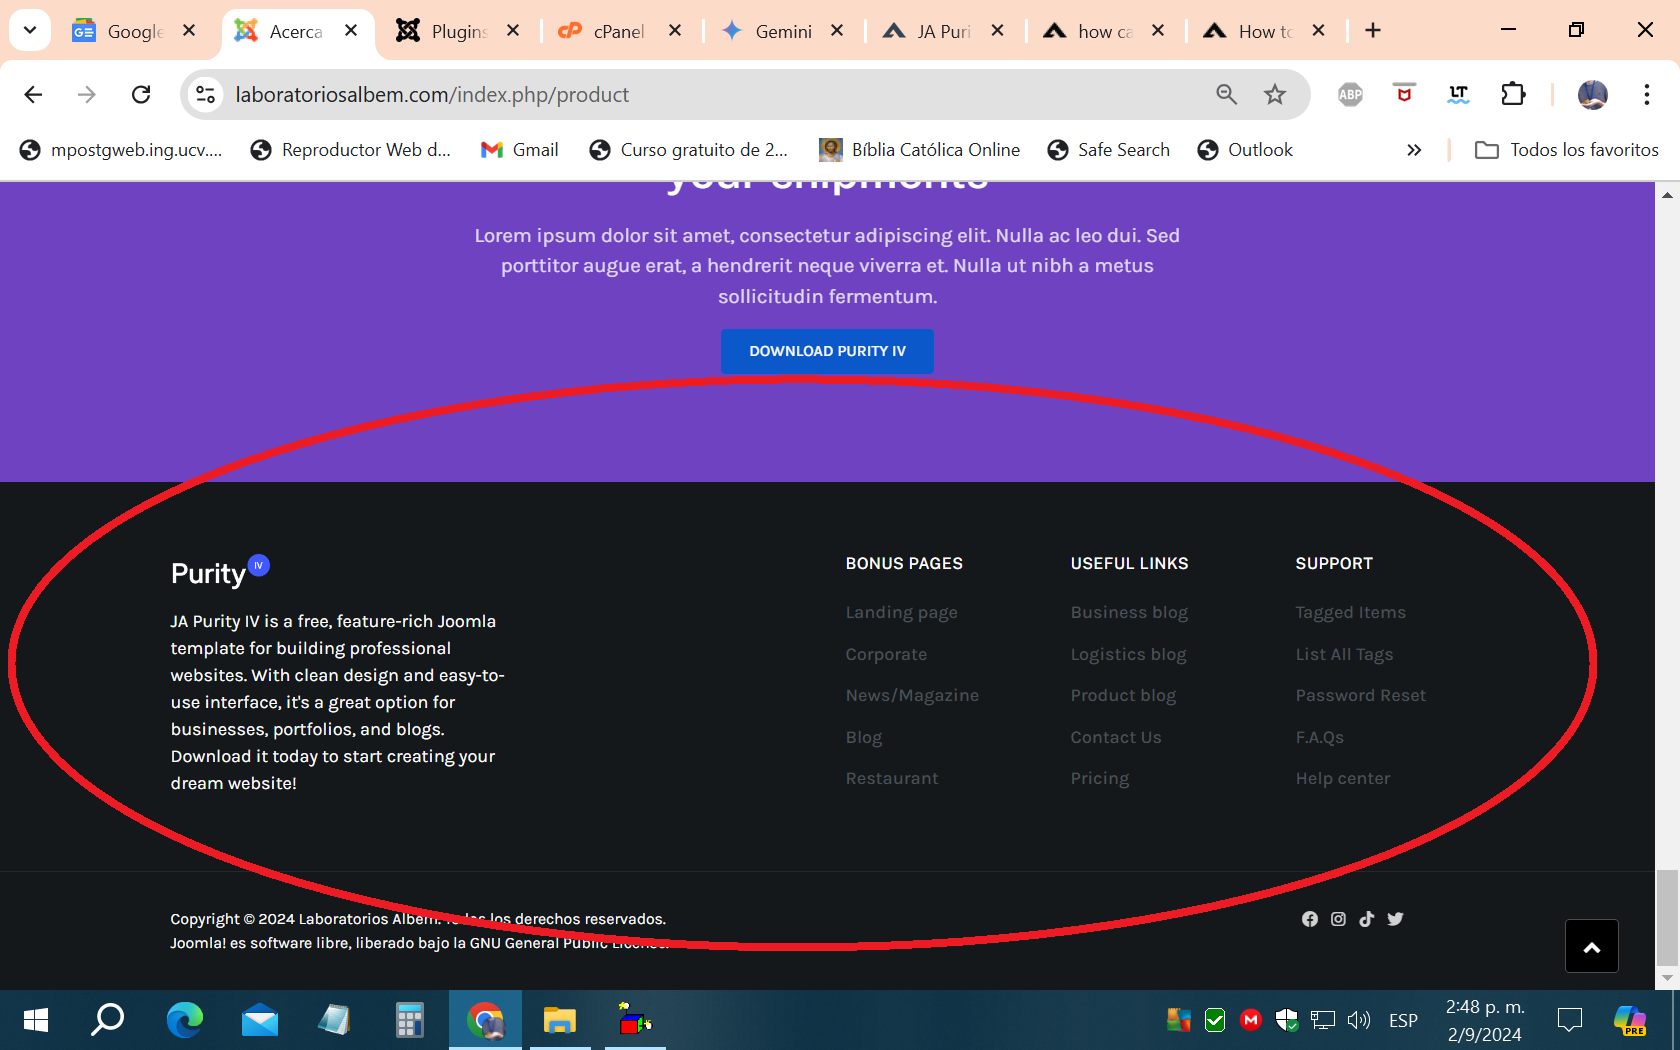Open the Gmail bookmark
Viewport: 1680px width, 1050px height.
tap(520, 150)
